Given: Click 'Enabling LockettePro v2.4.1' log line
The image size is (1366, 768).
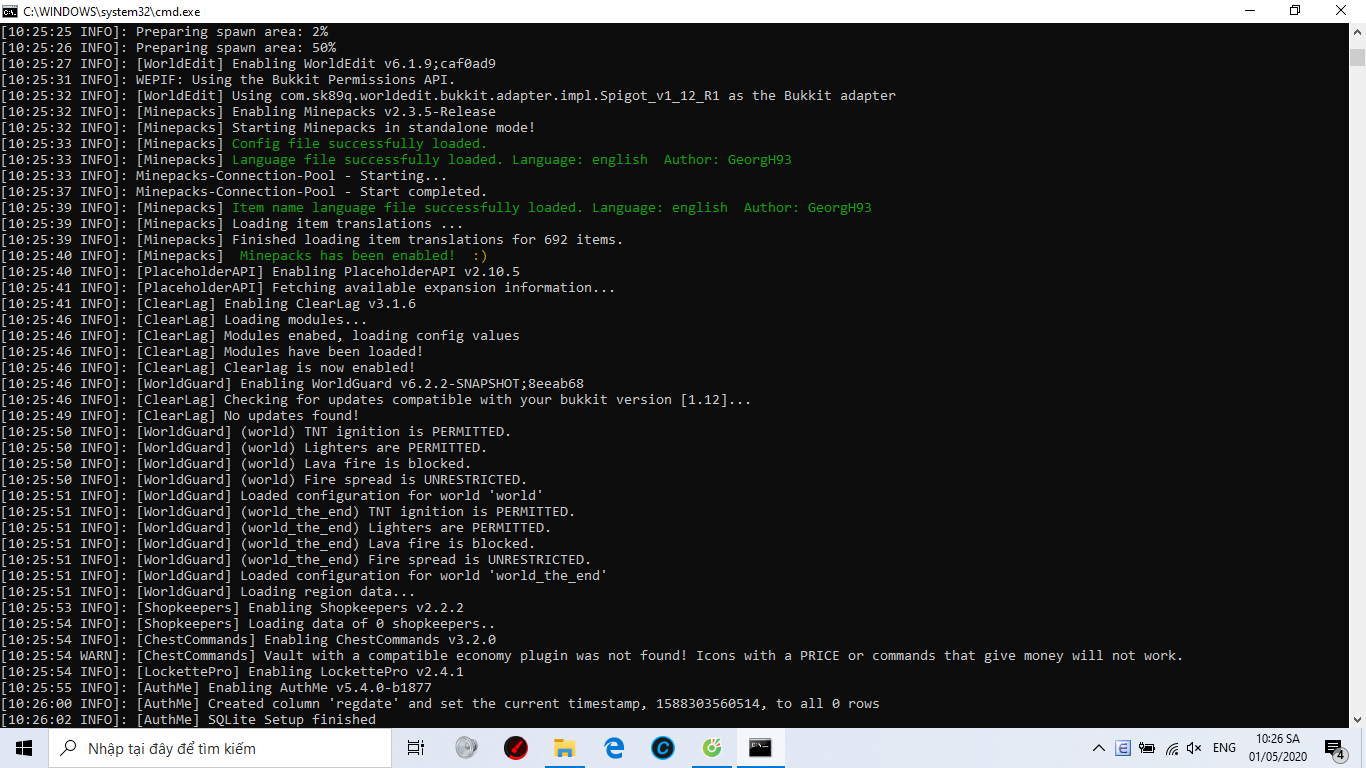Looking at the screenshot, I should pyautogui.click(x=232, y=672).
